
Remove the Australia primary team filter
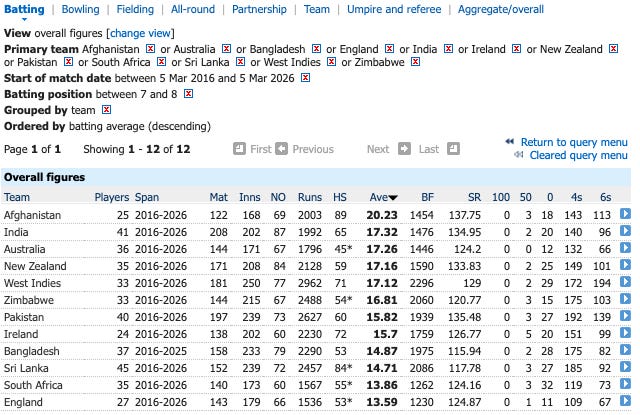tap(227, 49)
